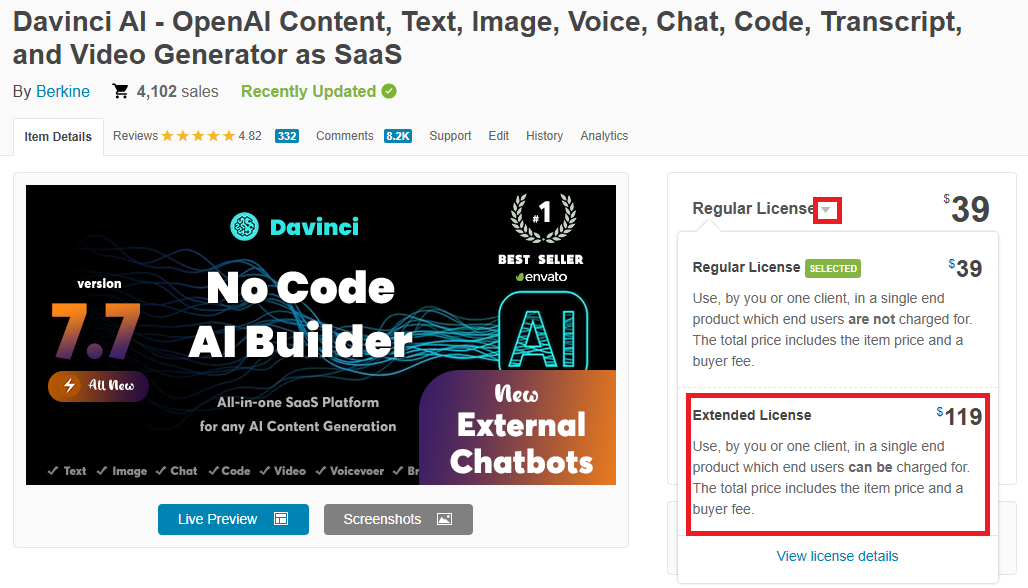Click the 8.2K comments count badge
The image size is (1028, 588).
(x=398, y=136)
